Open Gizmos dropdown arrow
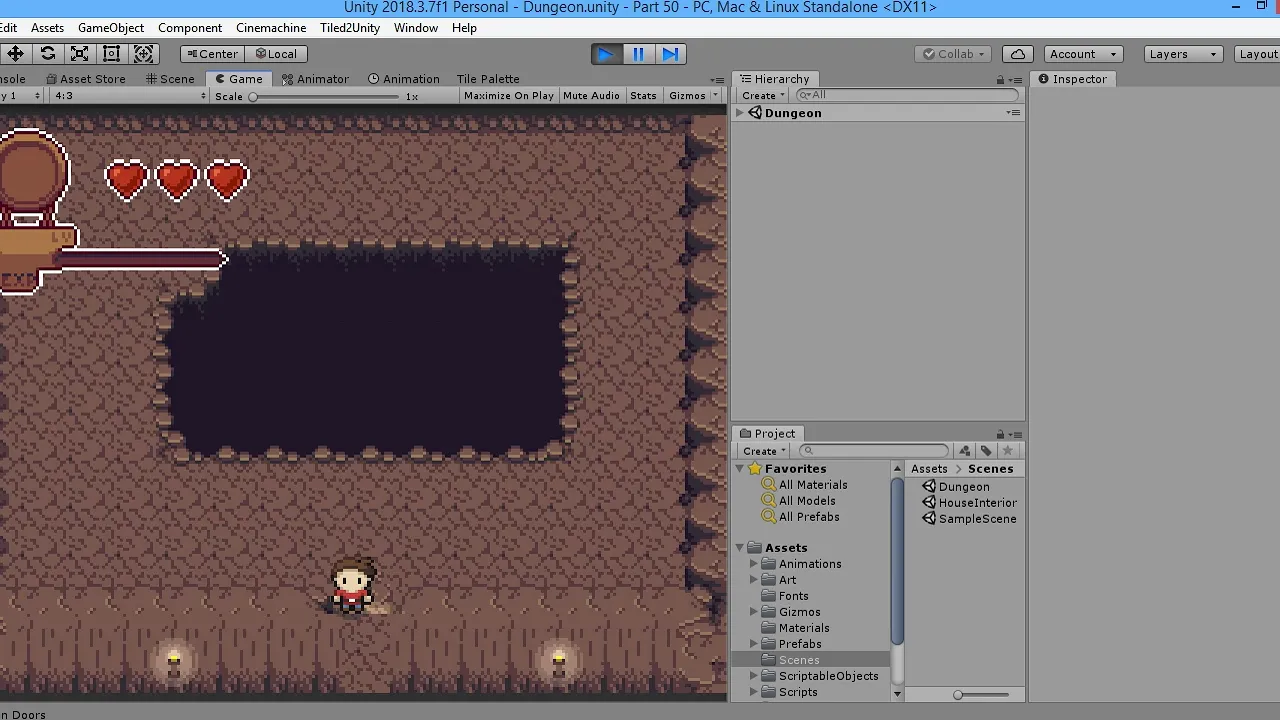 click(715, 96)
